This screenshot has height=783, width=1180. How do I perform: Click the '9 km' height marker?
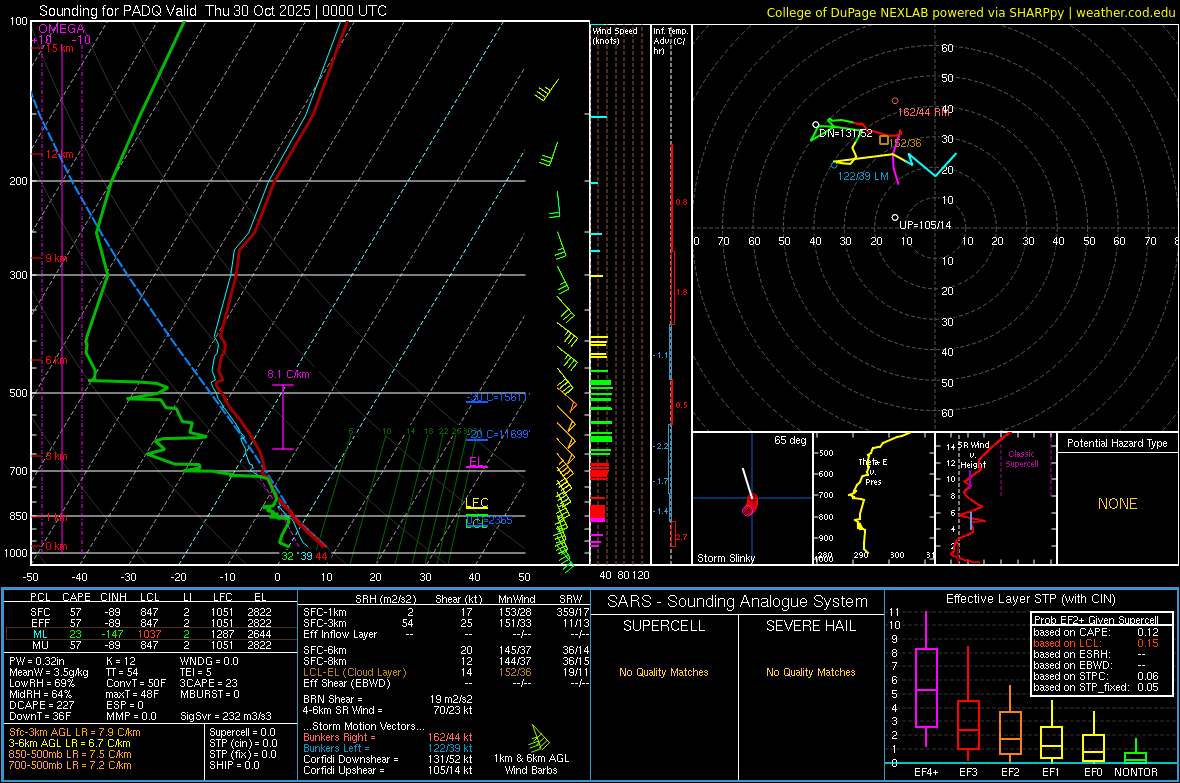point(56,258)
